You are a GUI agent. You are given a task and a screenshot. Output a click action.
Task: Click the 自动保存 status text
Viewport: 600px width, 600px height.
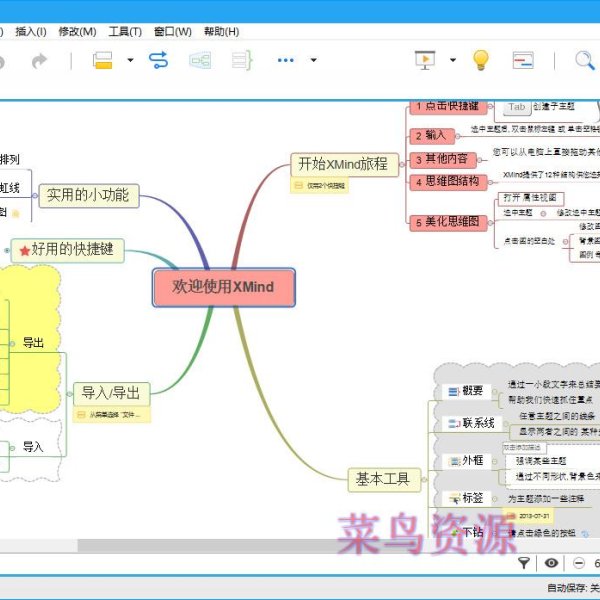[572, 588]
